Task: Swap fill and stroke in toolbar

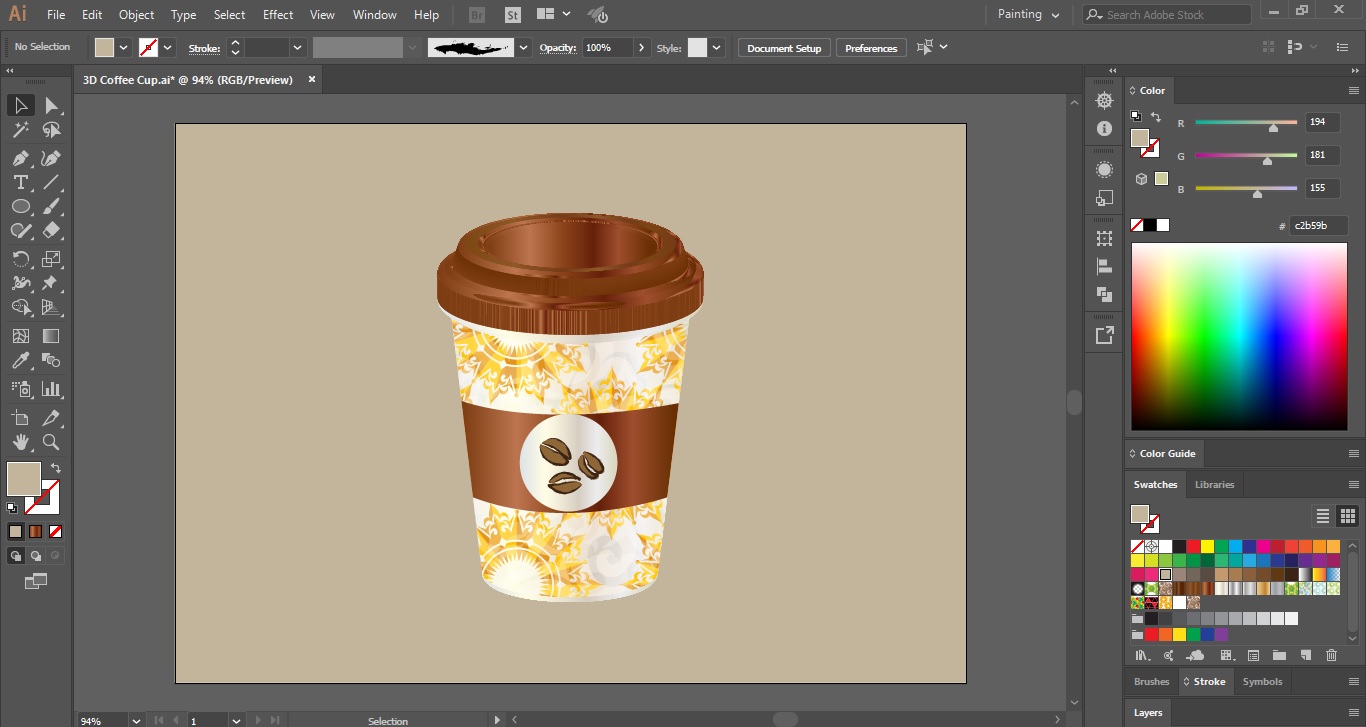Action: click(x=56, y=468)
